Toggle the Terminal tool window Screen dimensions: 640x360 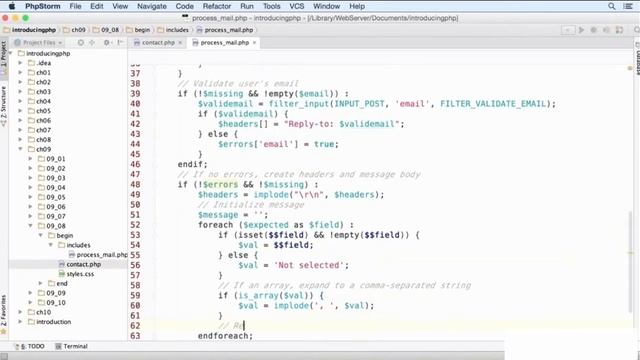pos(71,346)
